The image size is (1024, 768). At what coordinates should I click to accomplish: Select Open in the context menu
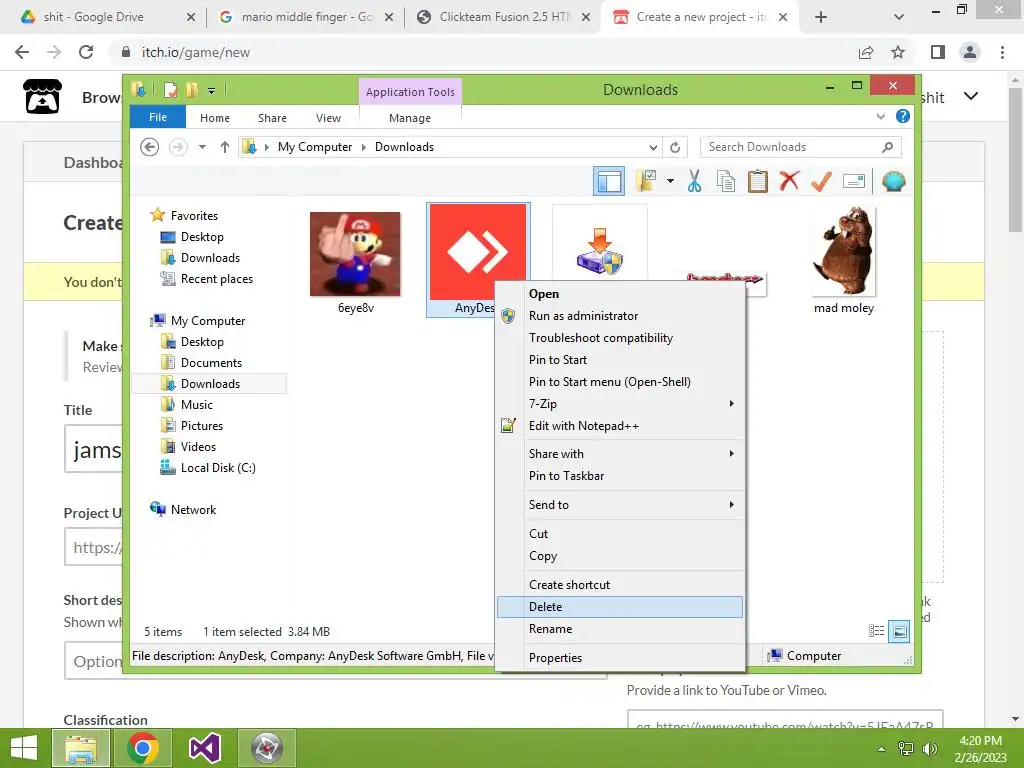[x=620, y=294]
